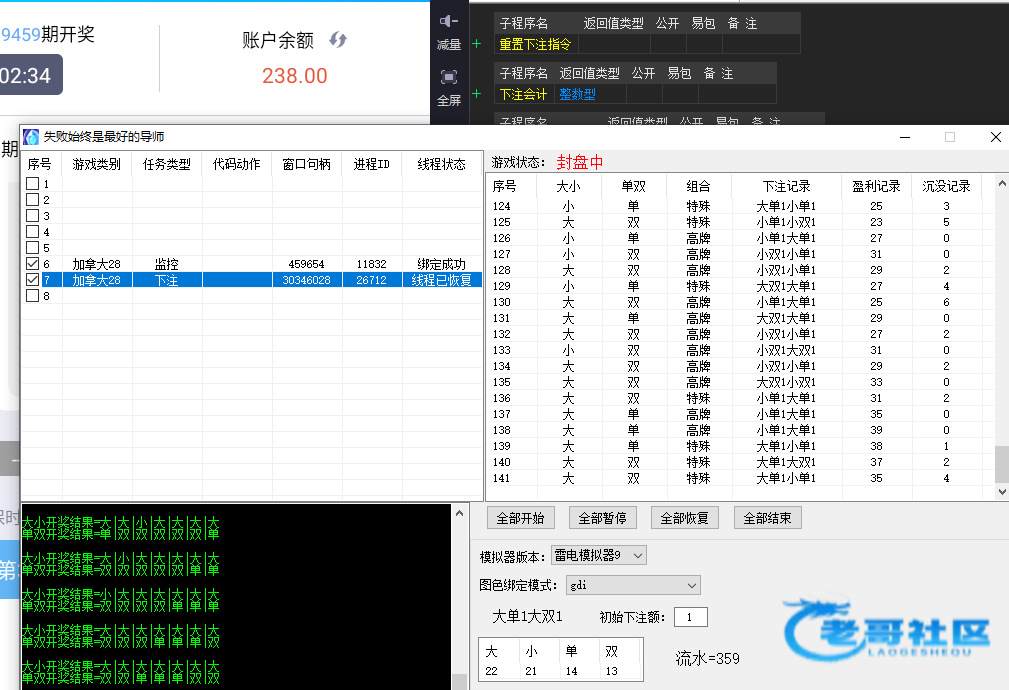1009x690 pixels.
Task: Click the blue flame app icon in title bar
Action: click(x=31, y=137)
